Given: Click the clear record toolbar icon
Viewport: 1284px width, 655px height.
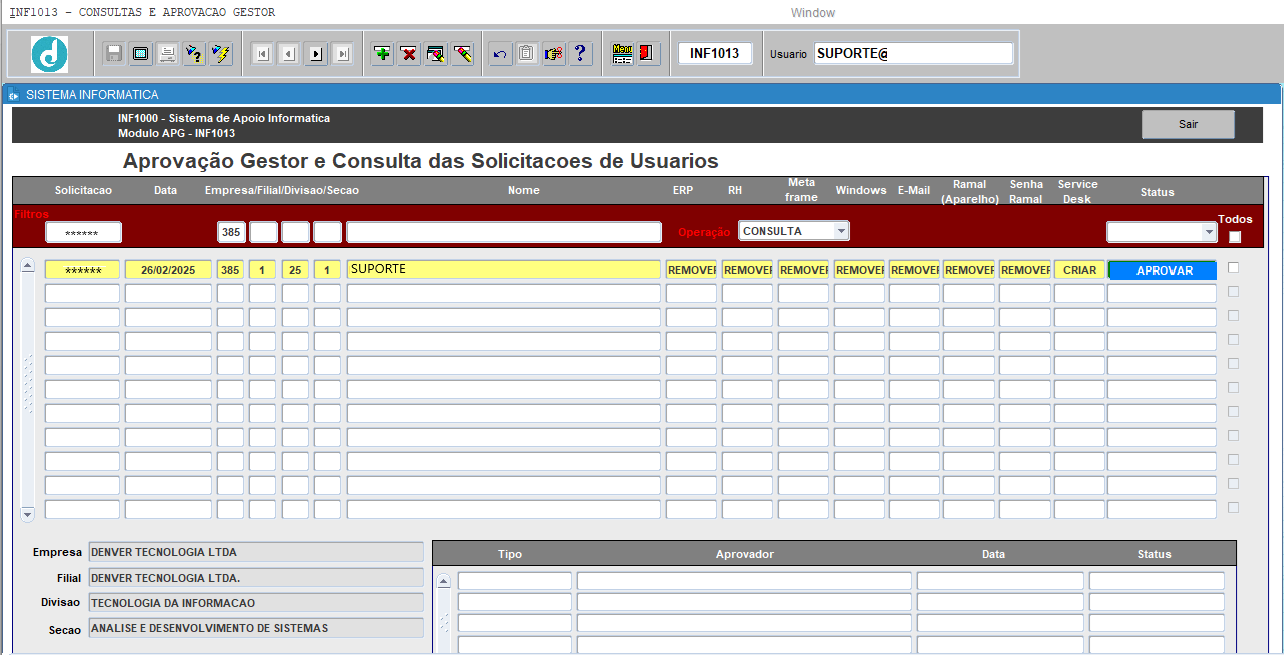Looking at the screenshot, I should [x=436, y=54].
